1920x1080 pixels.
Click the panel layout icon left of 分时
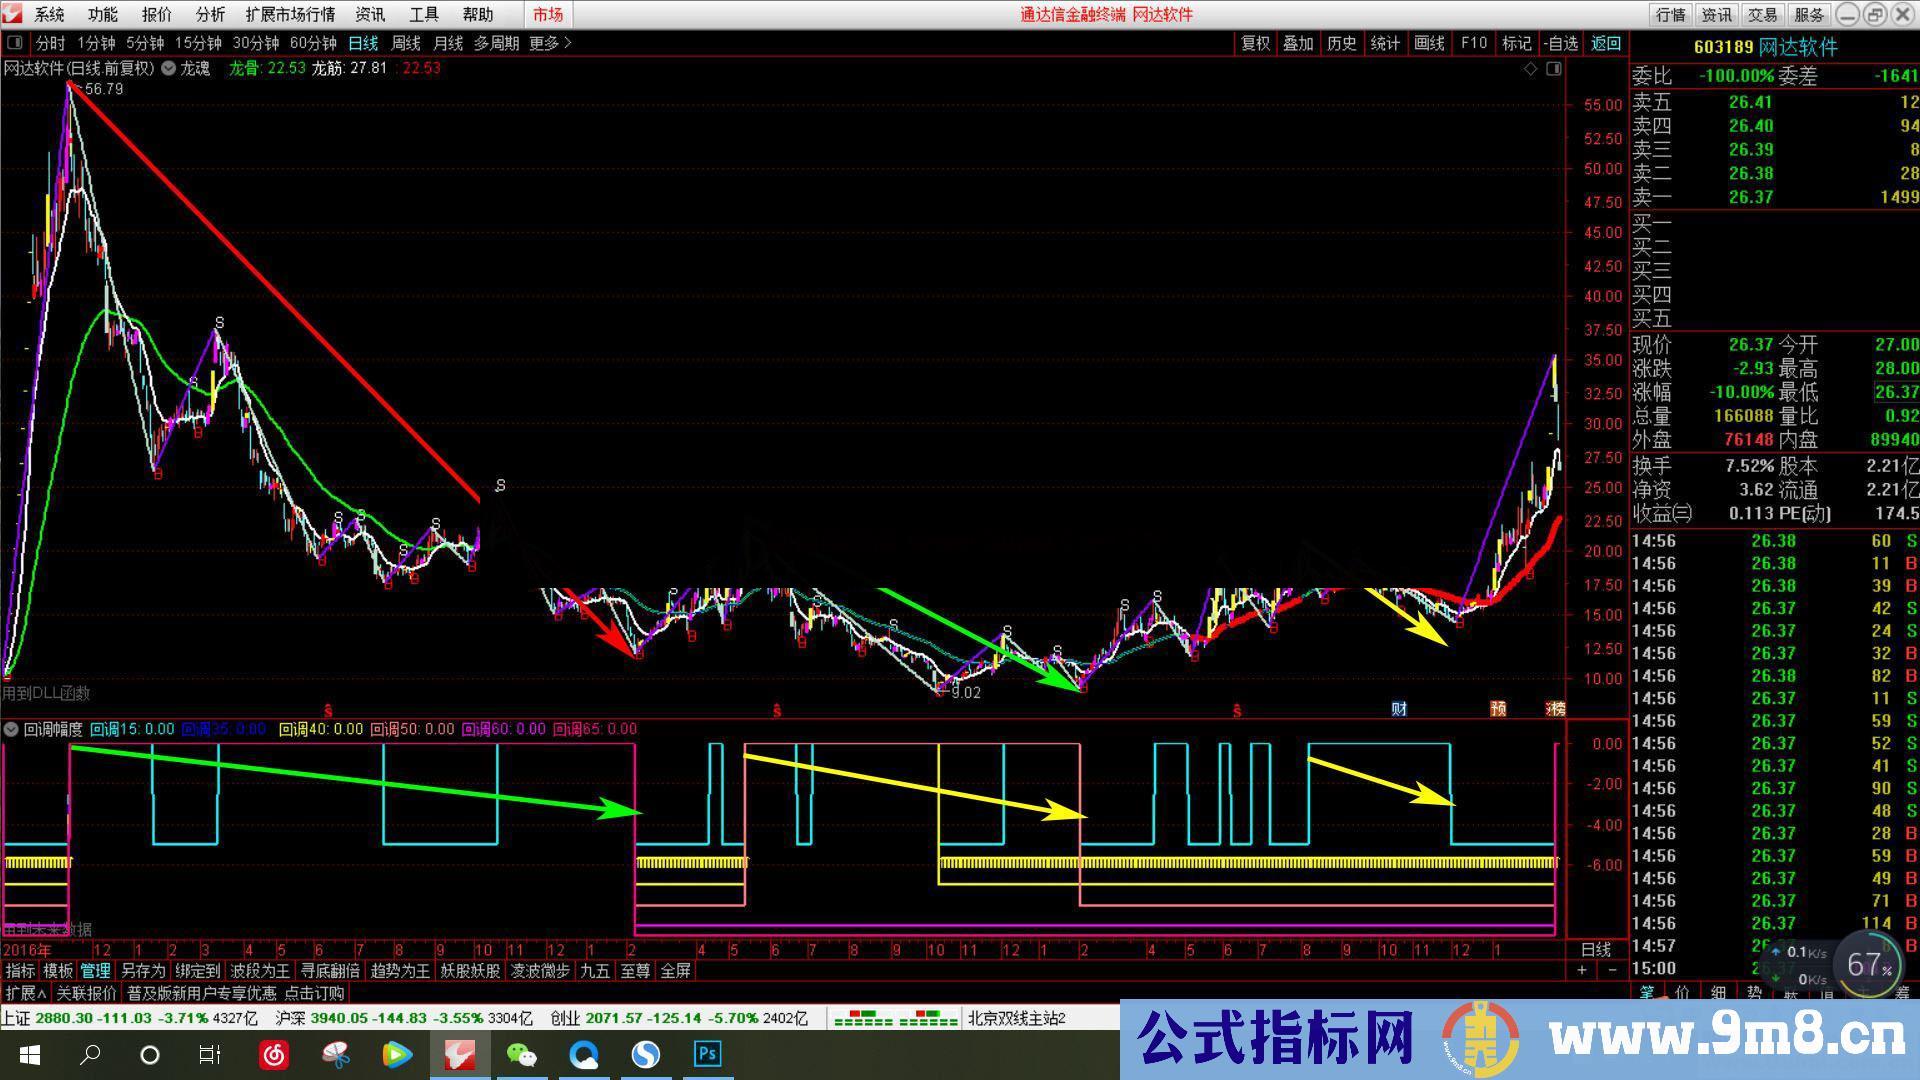coord(14,43)
